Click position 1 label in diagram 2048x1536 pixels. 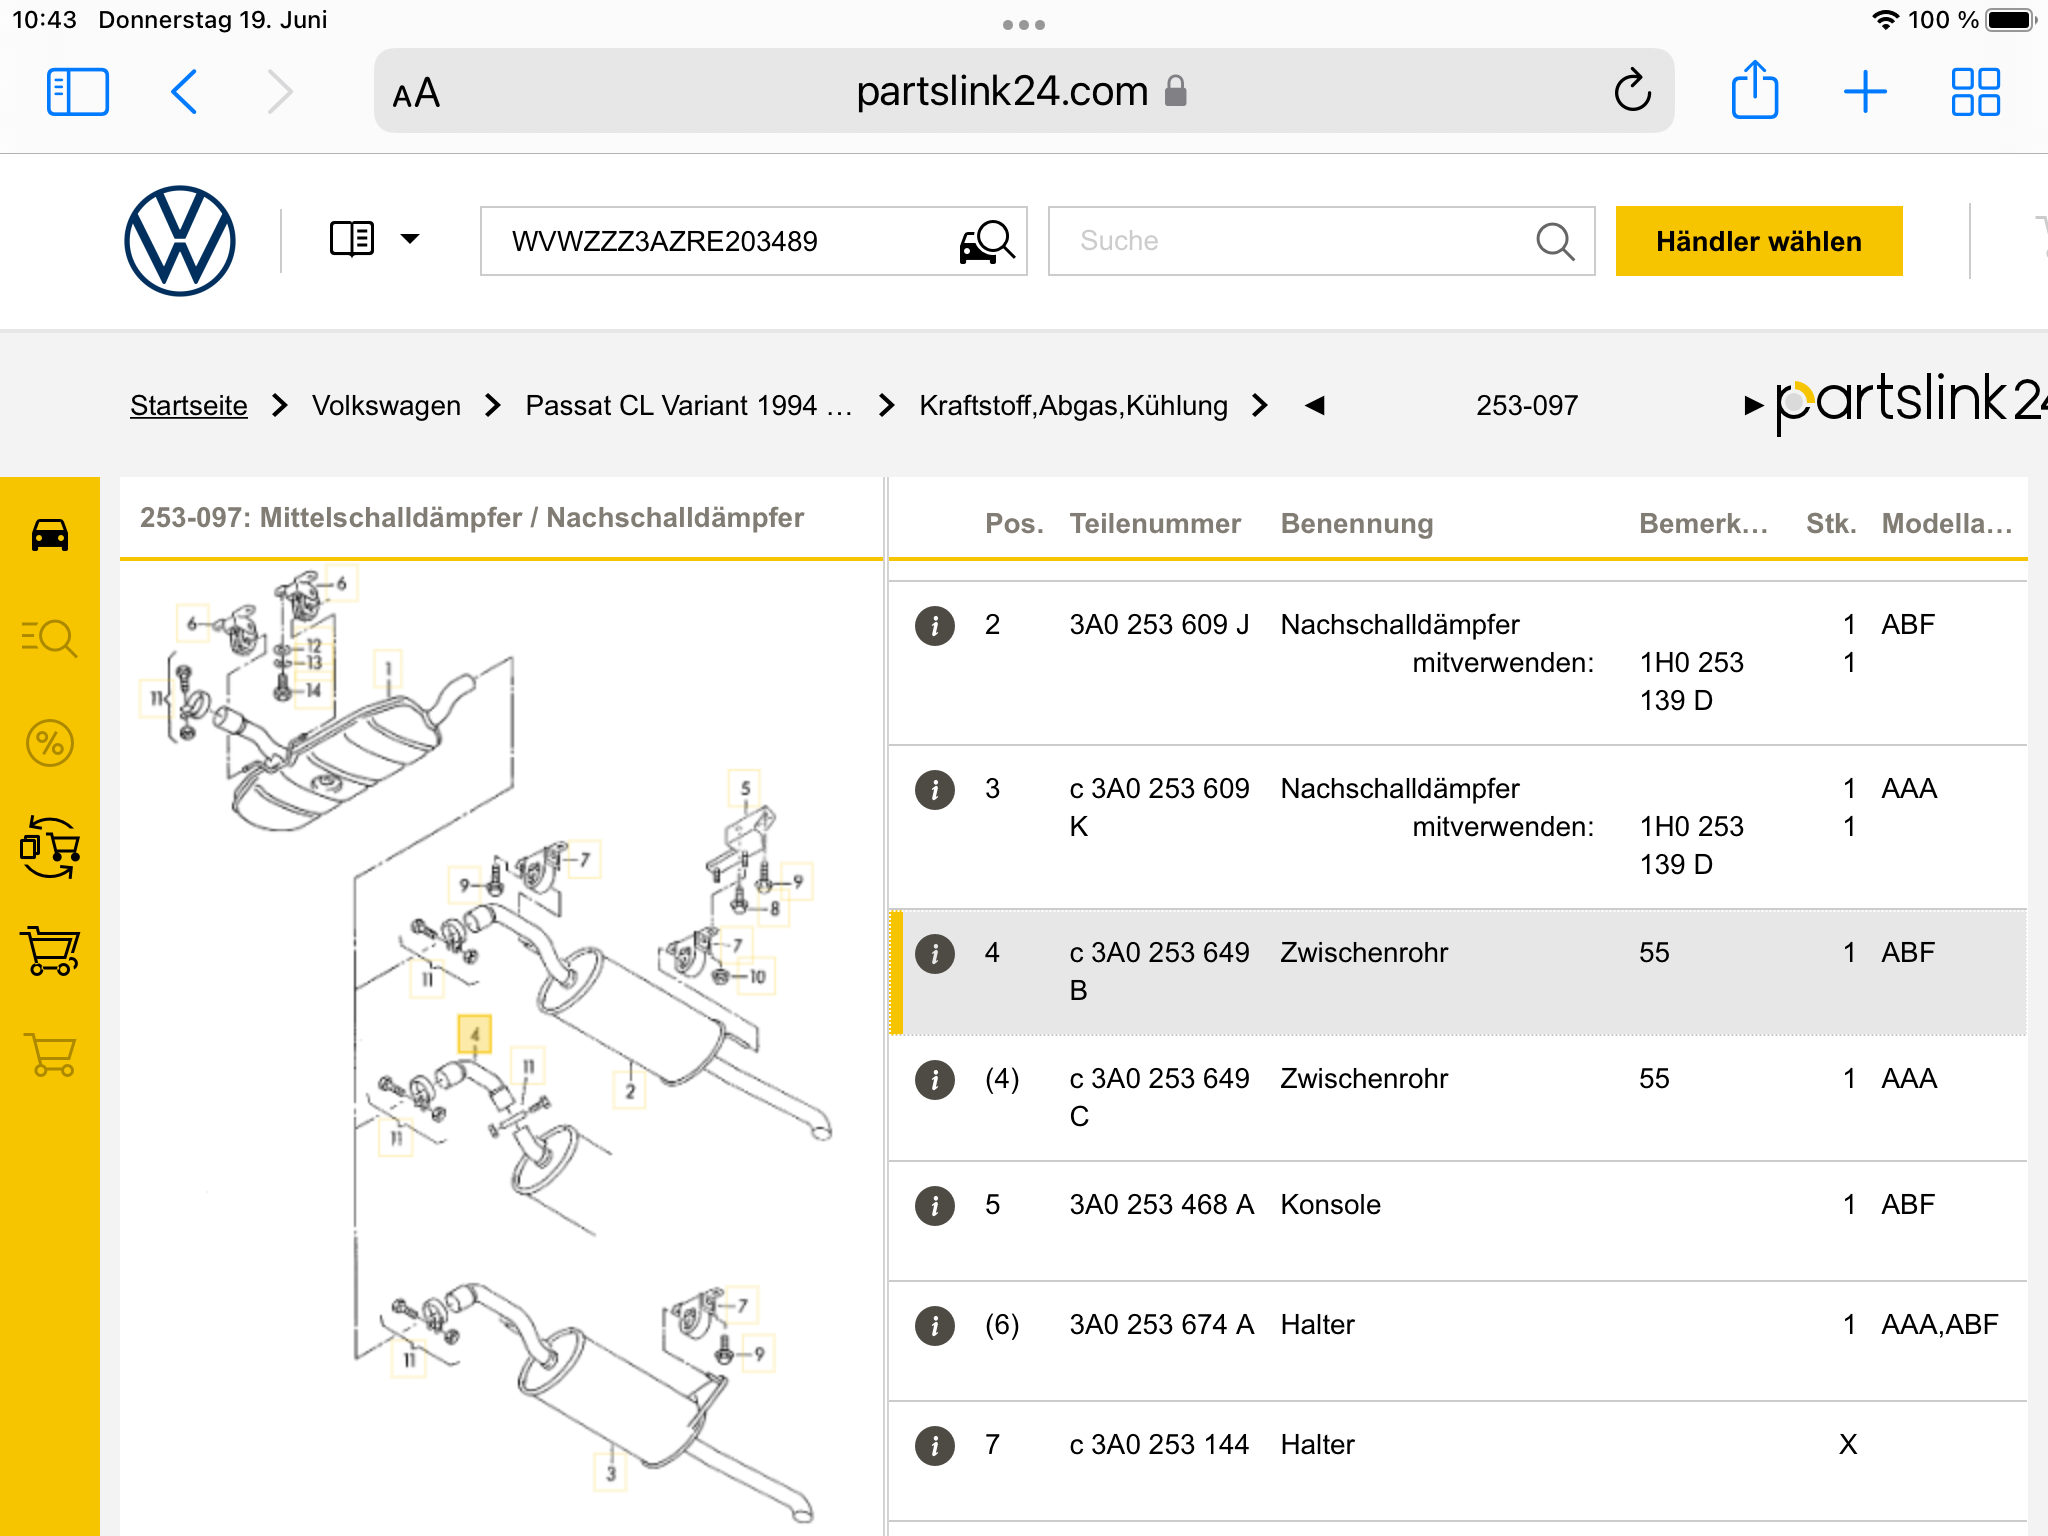pyautogui.click(x=388, y=668)
